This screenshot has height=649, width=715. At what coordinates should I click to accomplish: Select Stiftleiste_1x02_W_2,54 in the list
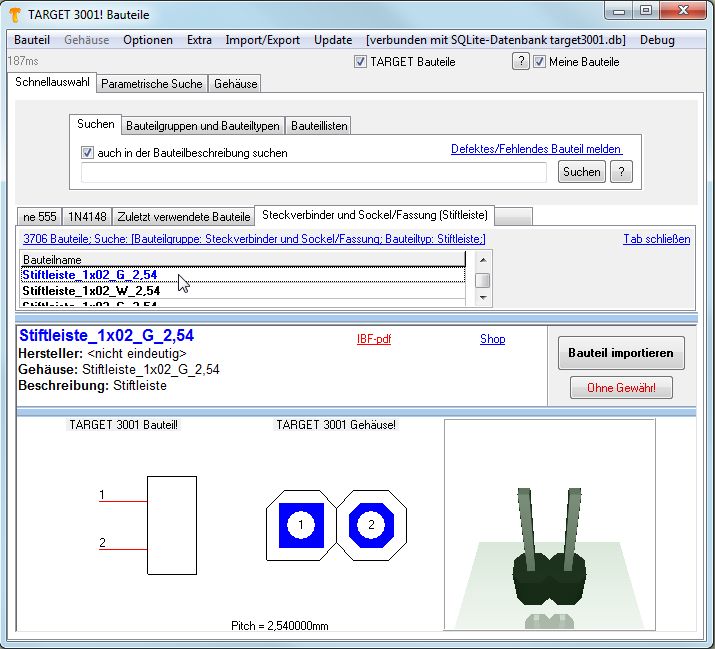(90, 291)
